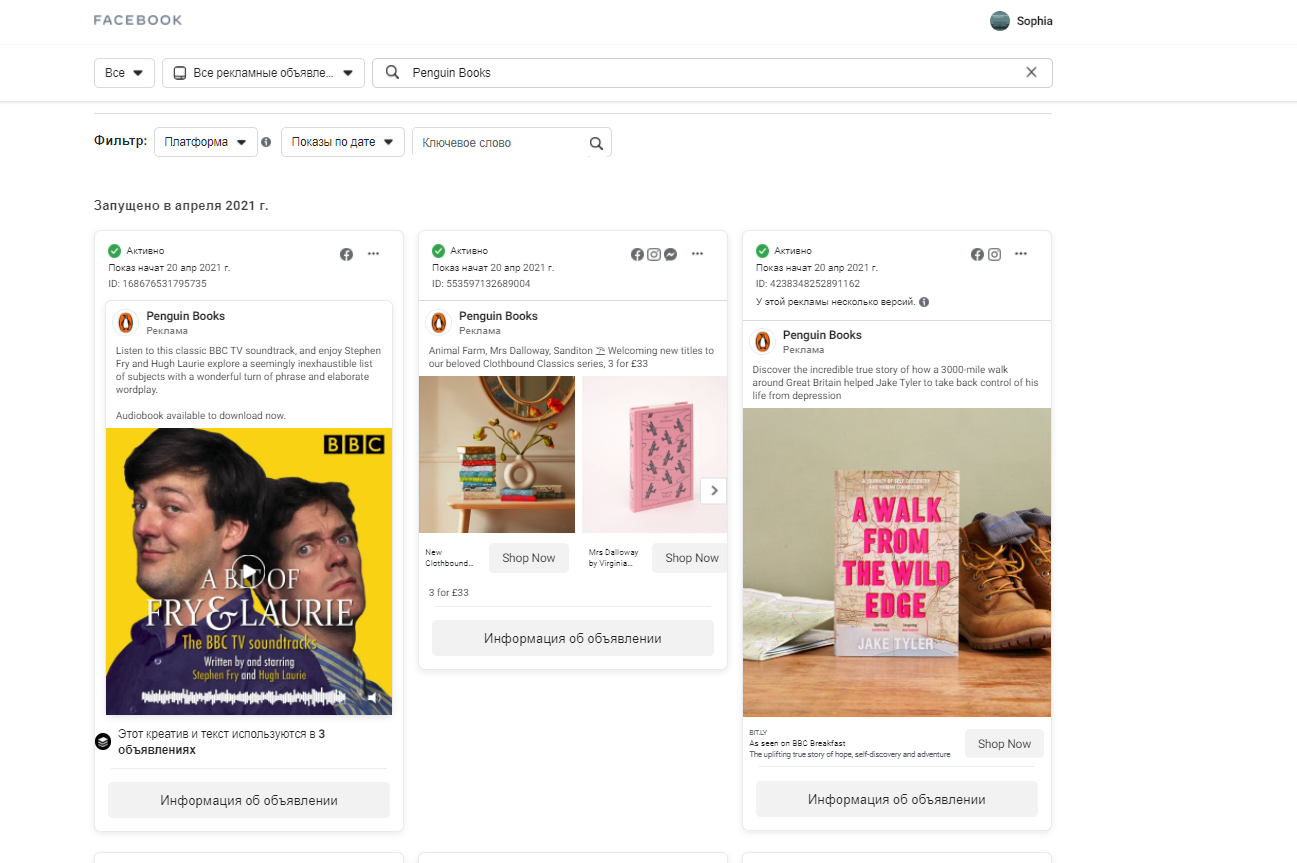This screenshot has width=1297, height=863.
Task: Click info icon beside multiple versions notice
Action: 924,302
